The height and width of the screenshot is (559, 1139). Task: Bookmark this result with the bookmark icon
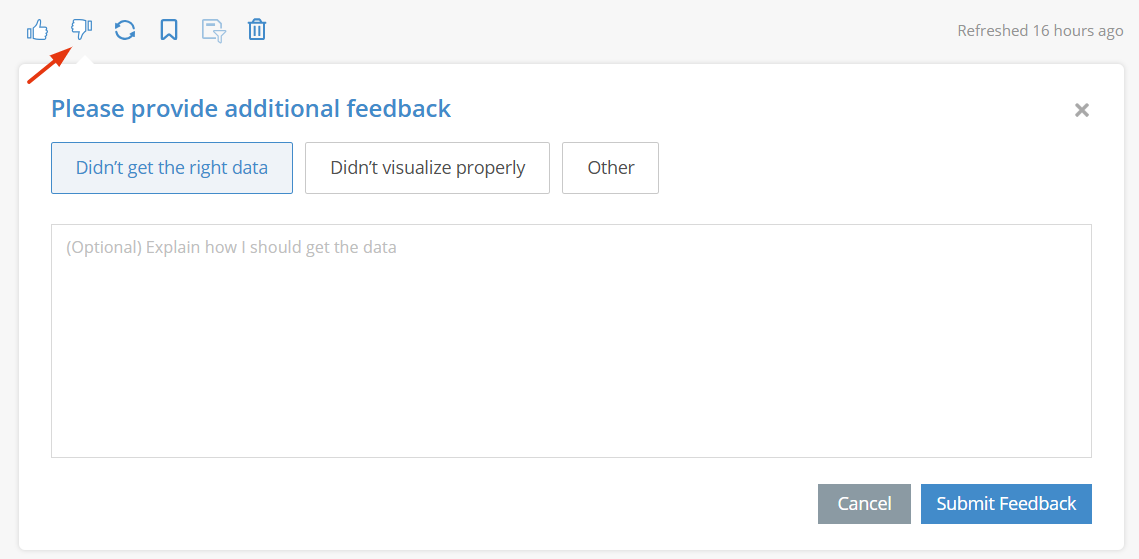[169, 30]
